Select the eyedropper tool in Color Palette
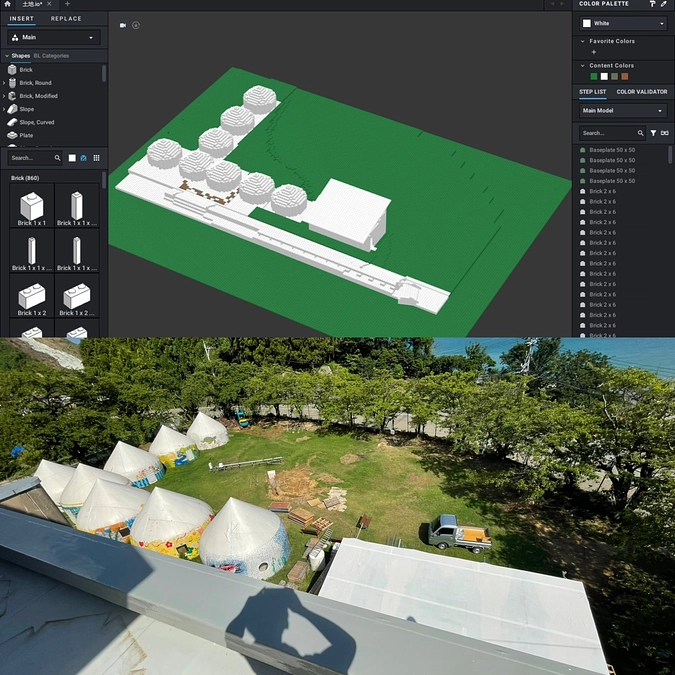Viewport: 675px width, 675px height. pyautogui.click(x=664, y=4)
